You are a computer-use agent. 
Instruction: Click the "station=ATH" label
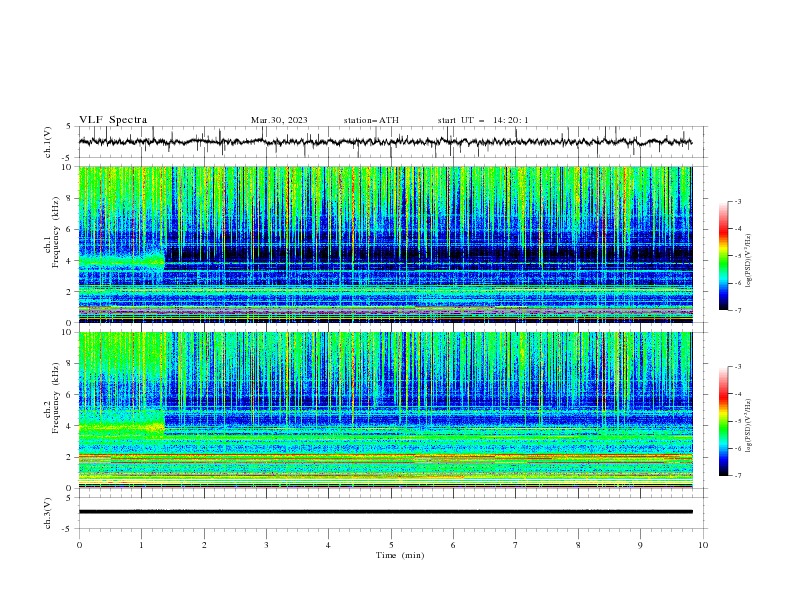(371, 120)
